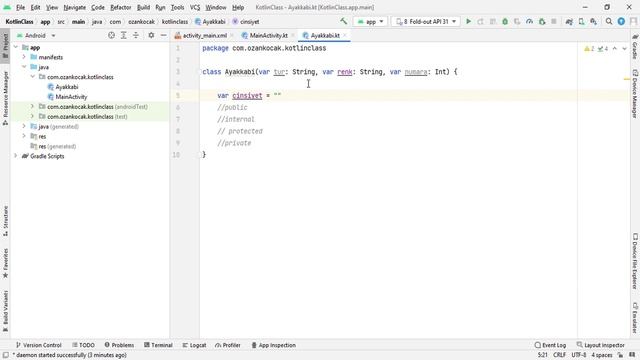The width and height of the screenshot is (640, 360).
Task: Open the Gradle side tool window
Action: click(635, 46)
